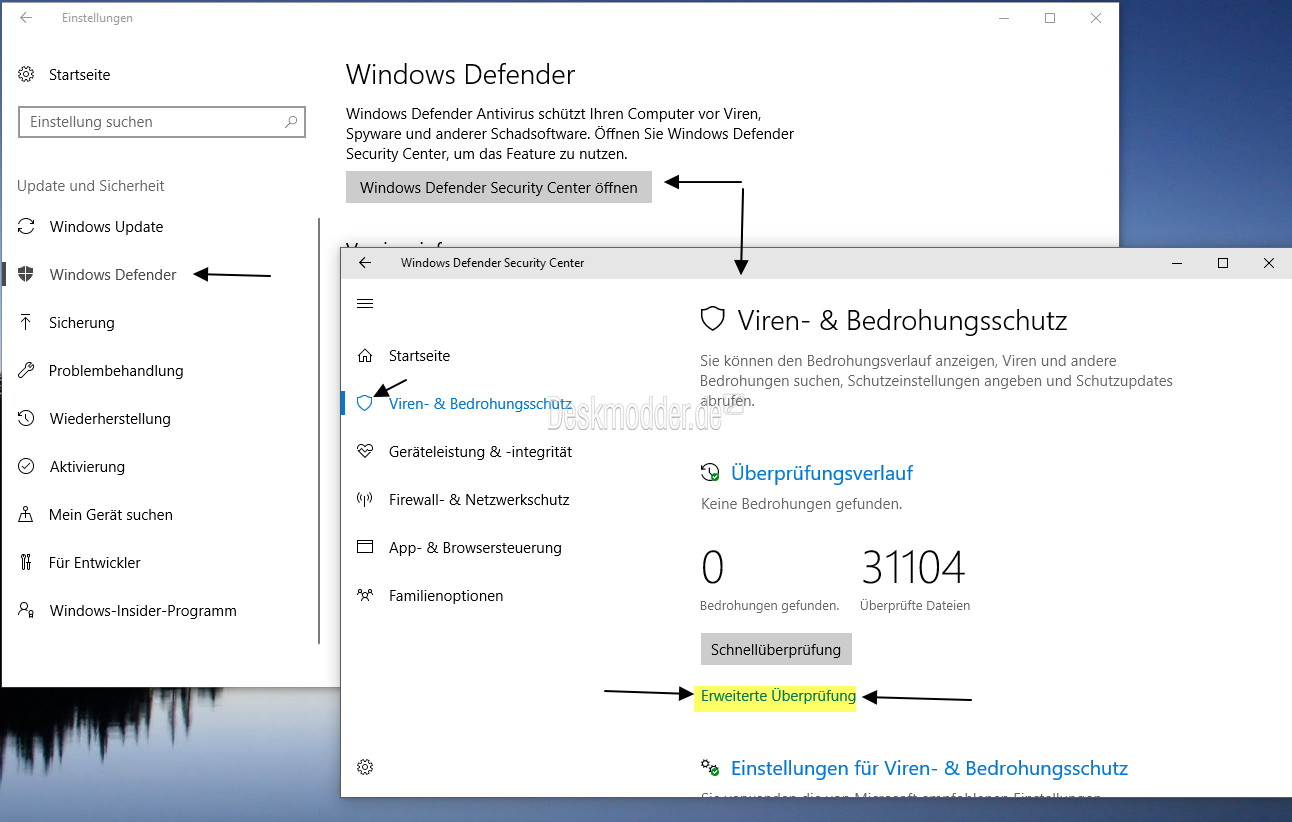Open Problembehandlung settings page
The height and width of the screenshot is (822, 1292).
(116, 371)
